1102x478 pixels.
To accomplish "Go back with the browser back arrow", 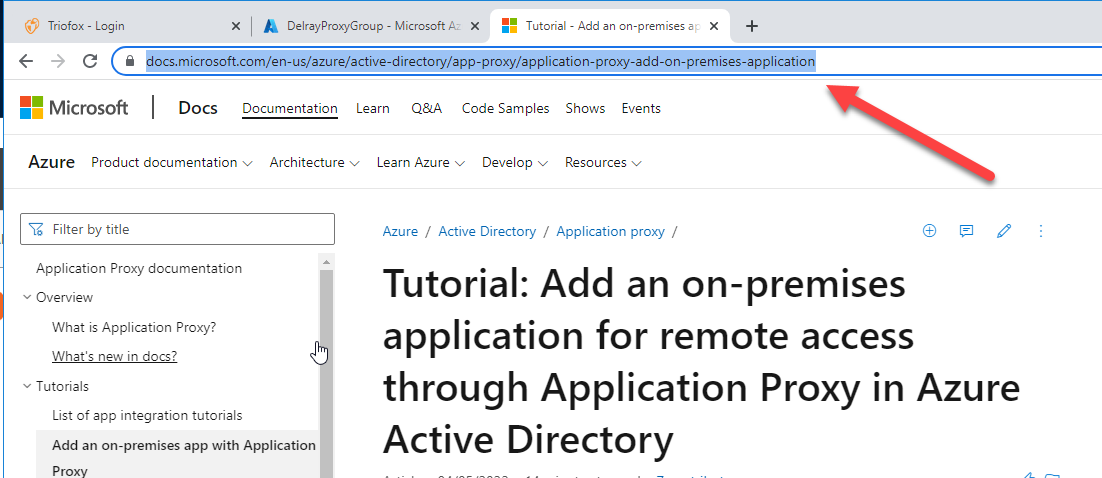I will point(26,61).
